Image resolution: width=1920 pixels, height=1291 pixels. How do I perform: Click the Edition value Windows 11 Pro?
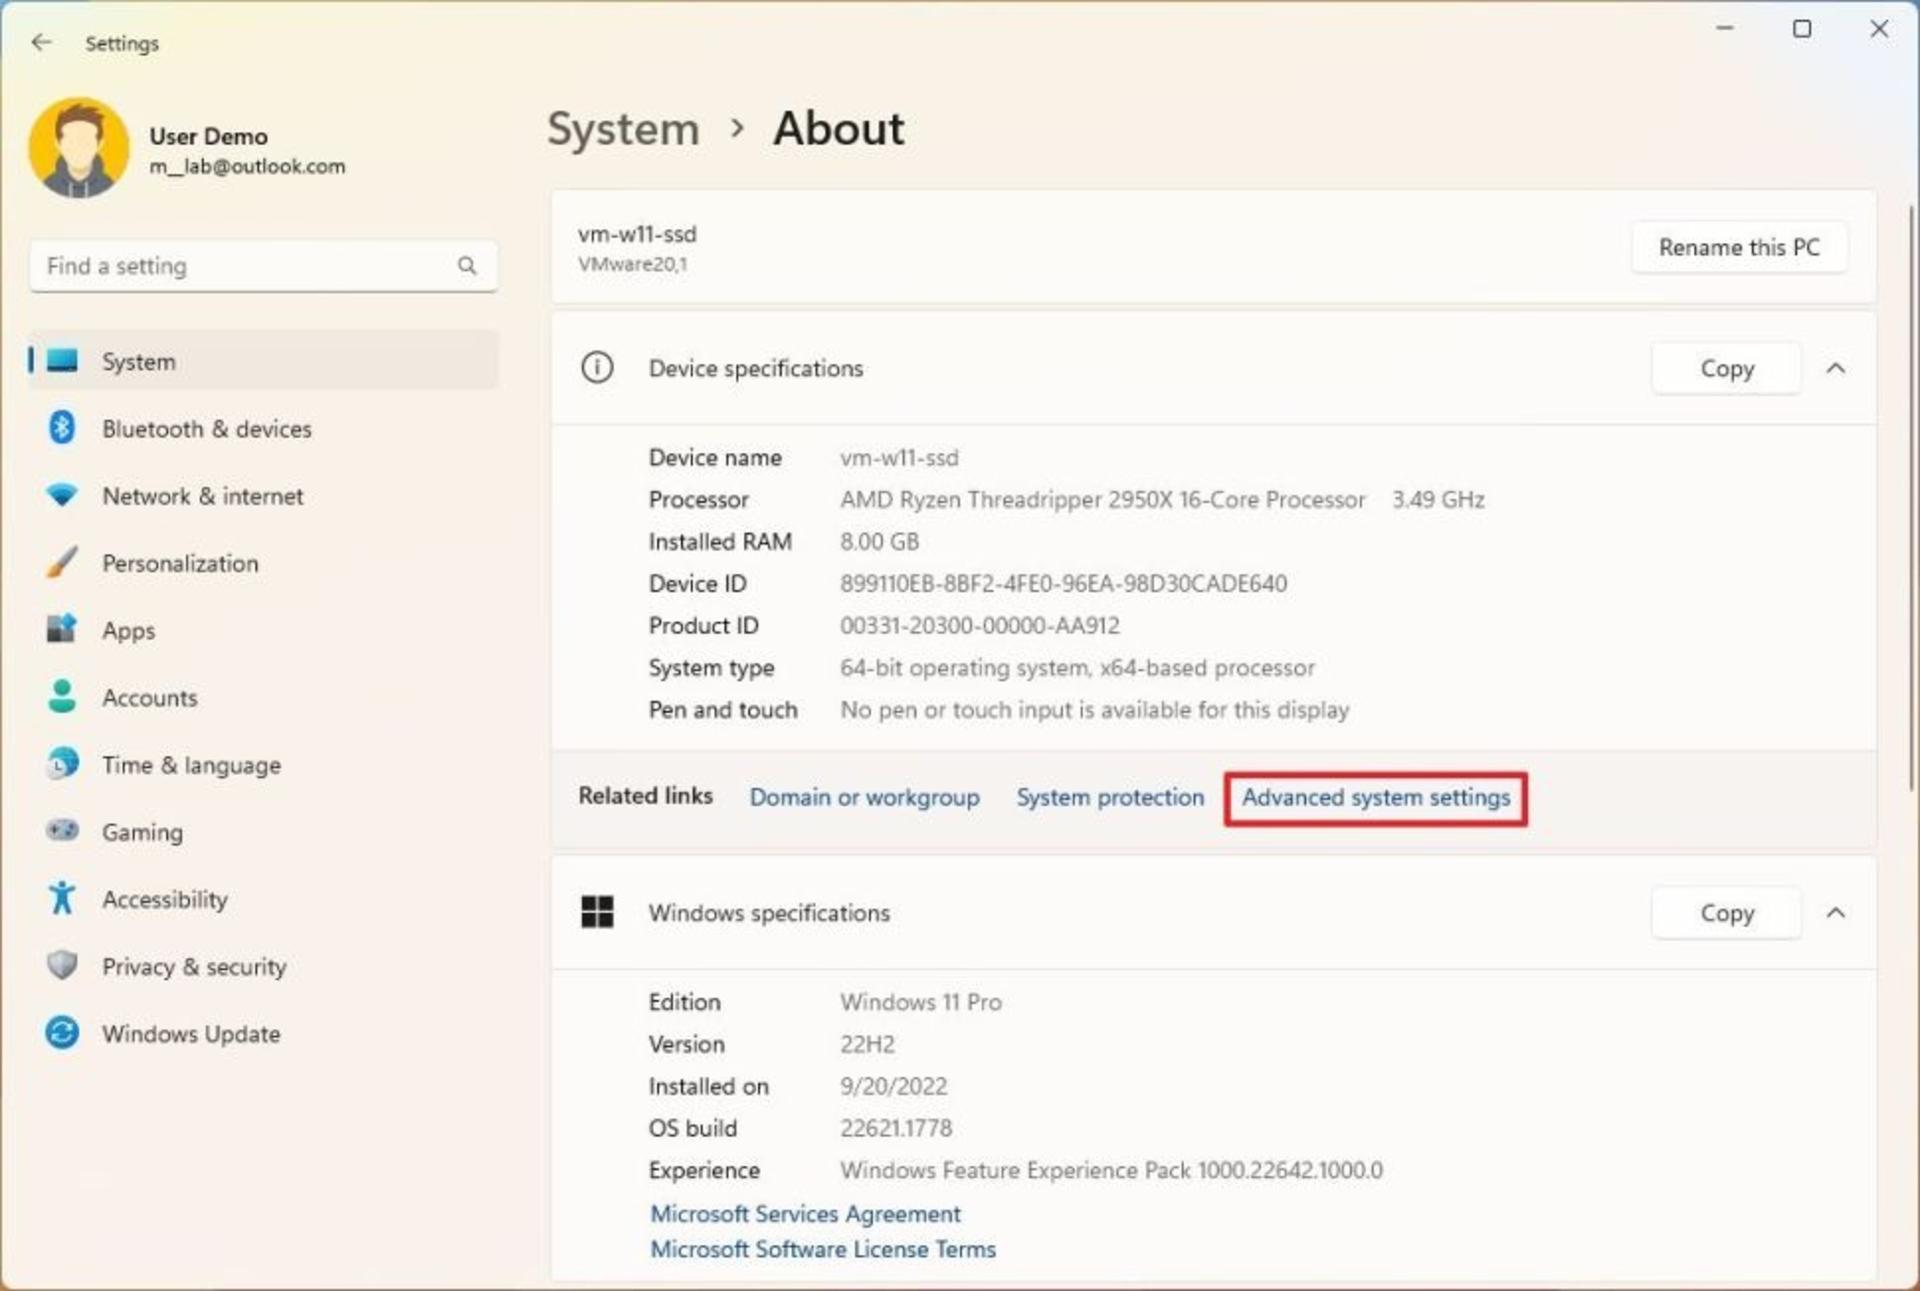920,1002
